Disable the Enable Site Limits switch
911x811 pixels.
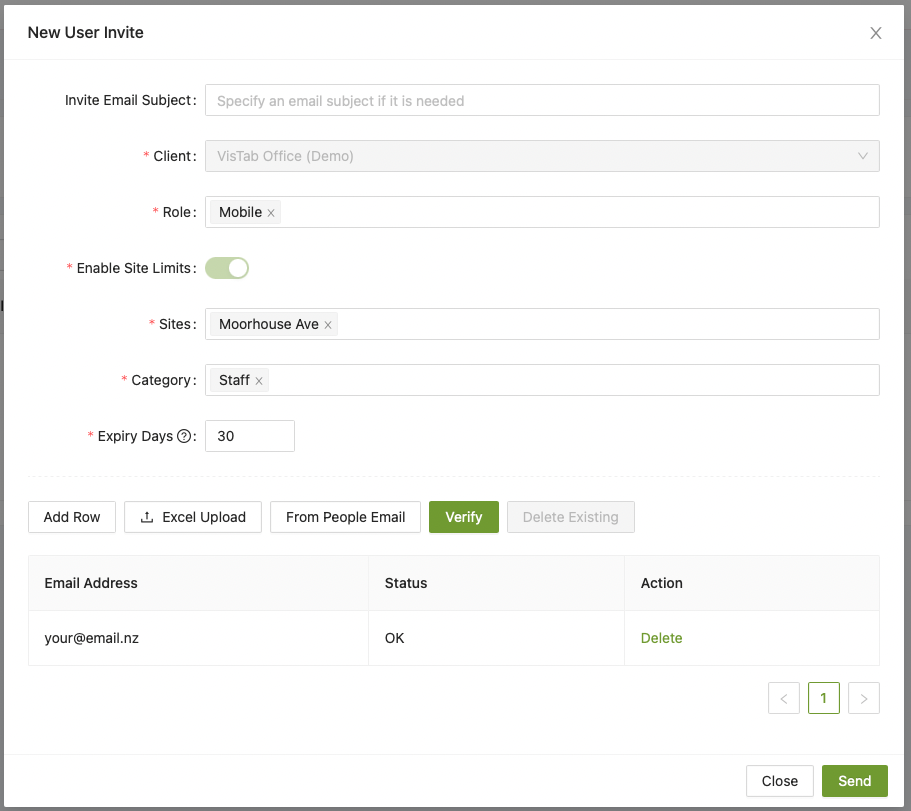227,268
